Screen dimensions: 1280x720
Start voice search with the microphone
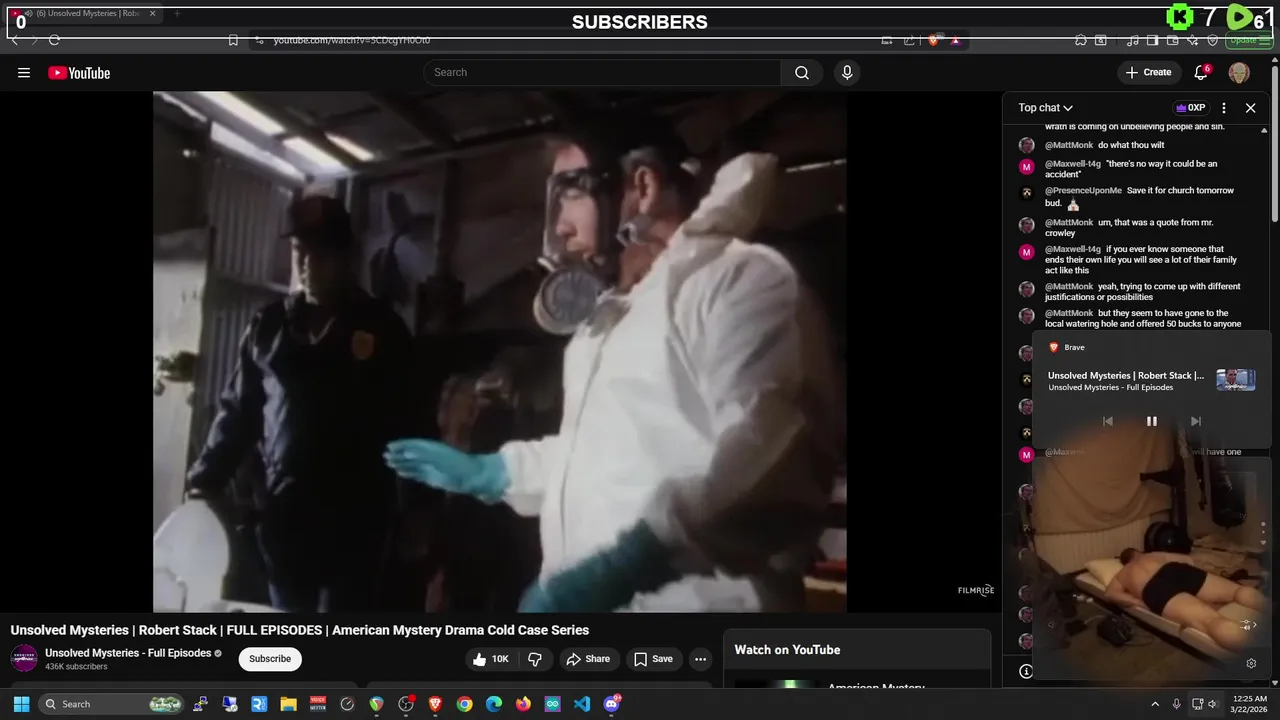point(847,72)
